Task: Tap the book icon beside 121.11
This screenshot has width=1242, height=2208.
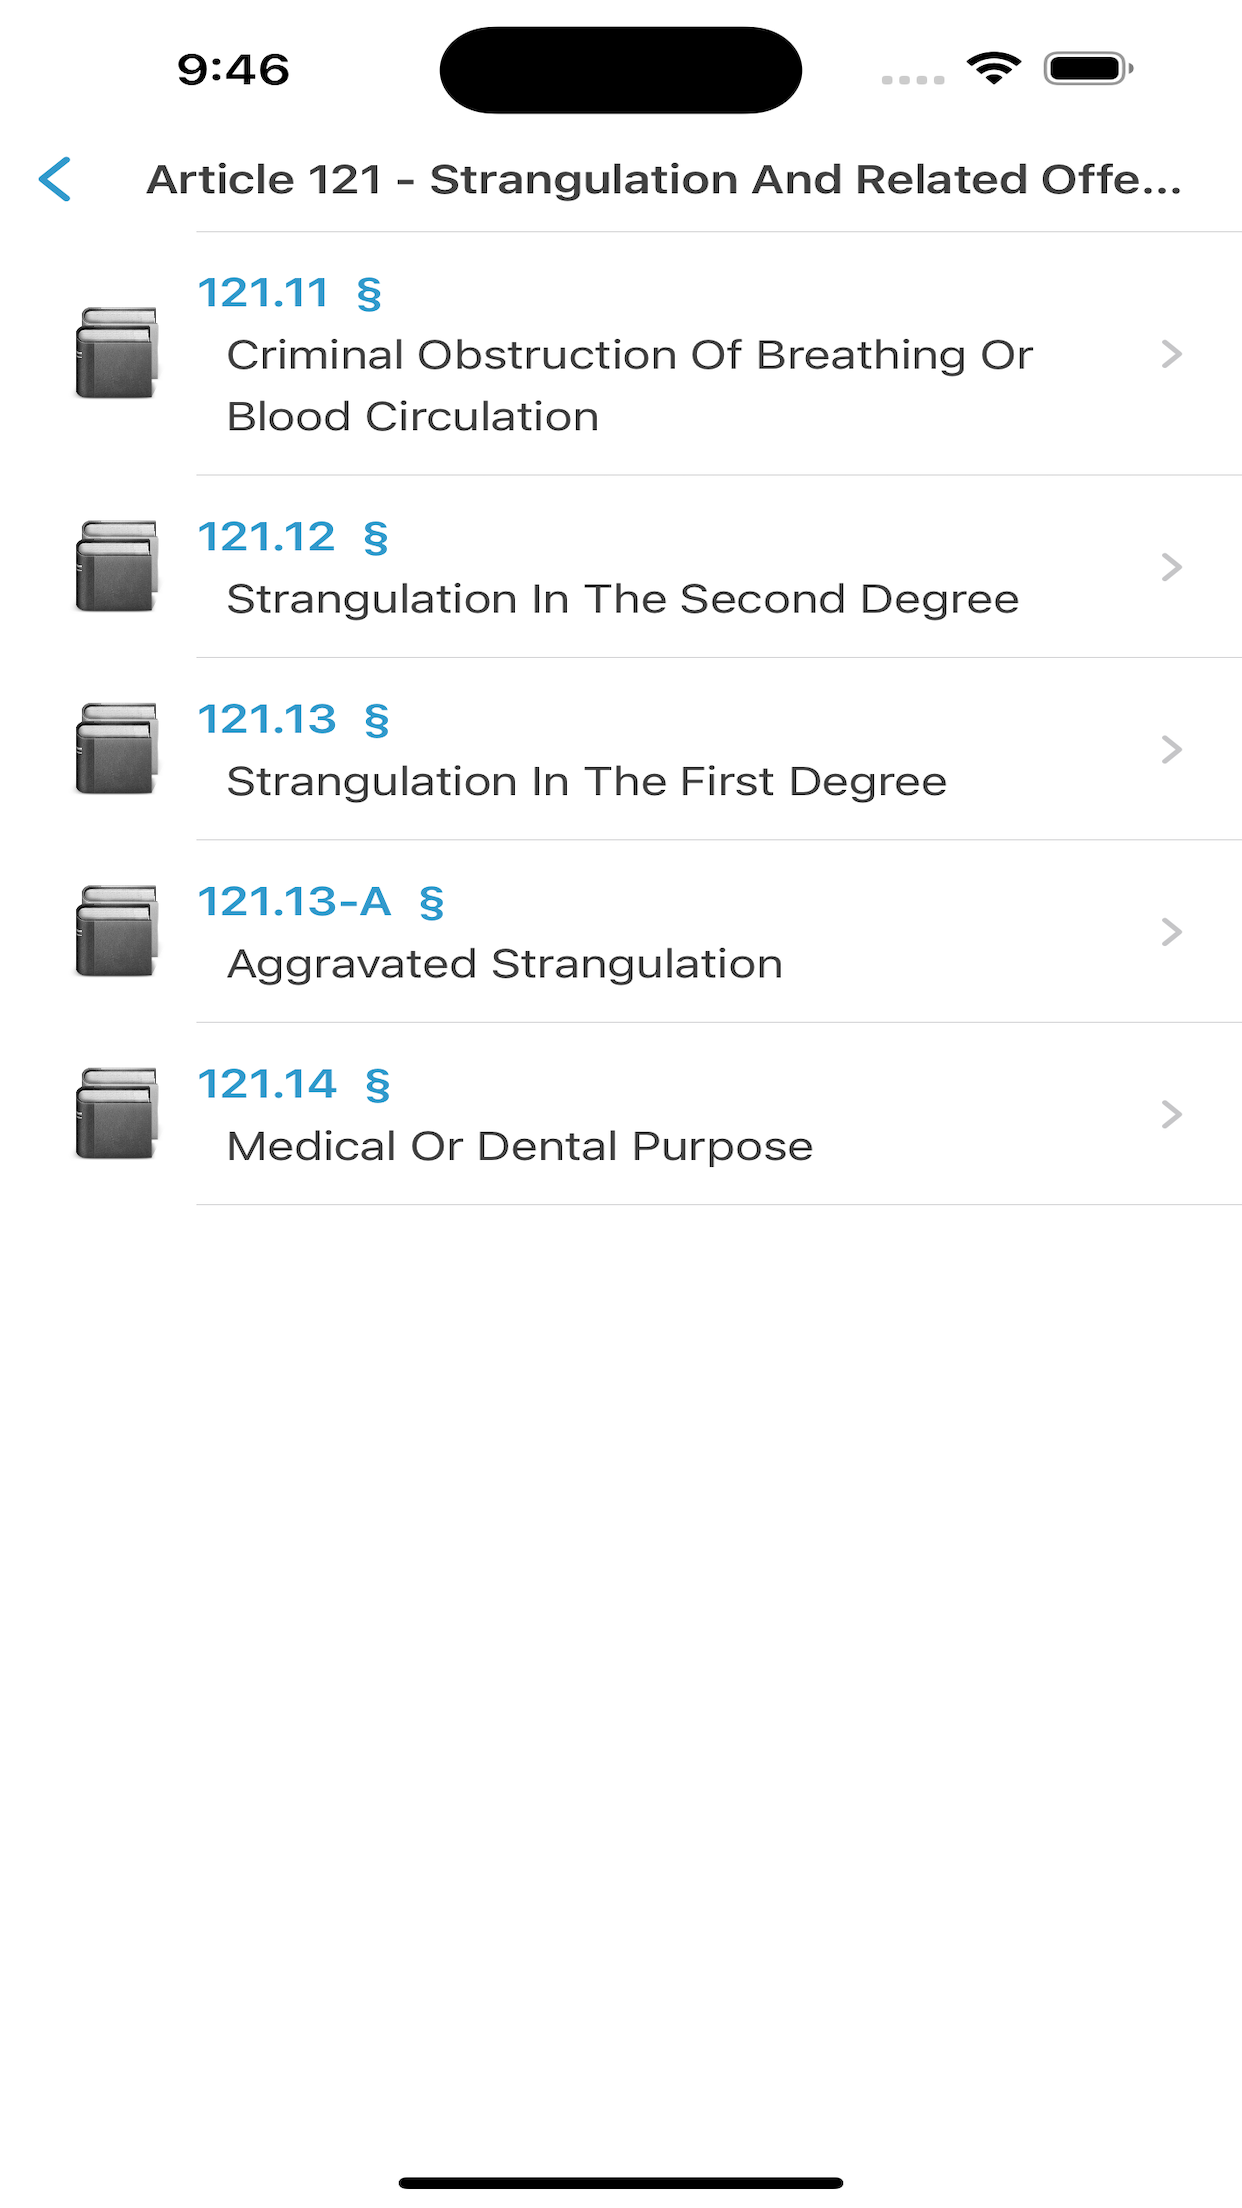Action: pos(117,353)
